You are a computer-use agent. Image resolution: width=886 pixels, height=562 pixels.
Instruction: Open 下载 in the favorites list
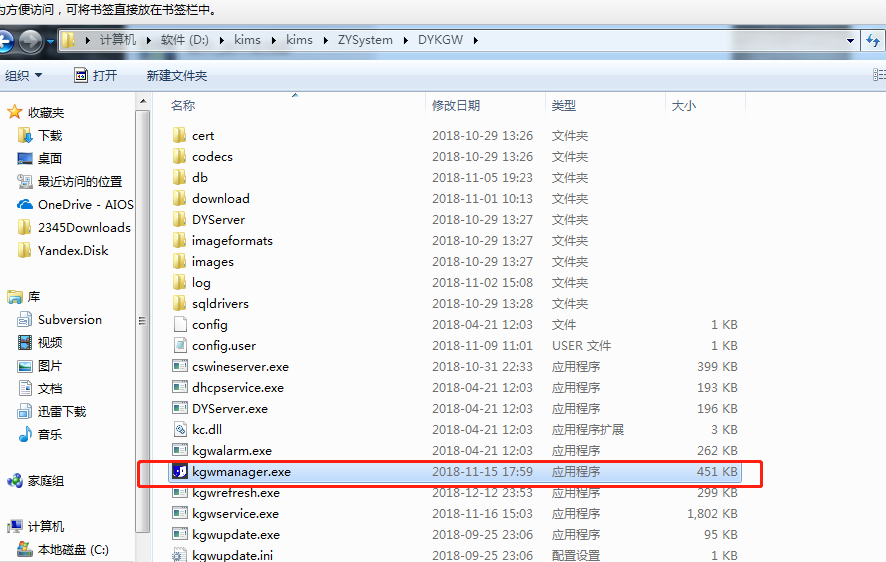[x=50, y=136]
